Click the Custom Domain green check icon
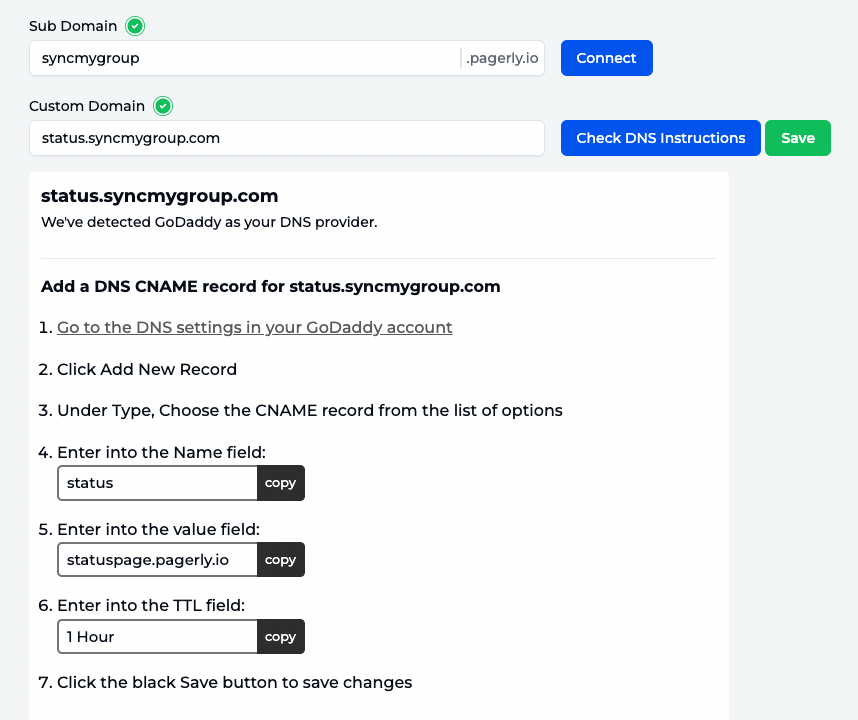858x720 pixels. click(x=163, y=106)
